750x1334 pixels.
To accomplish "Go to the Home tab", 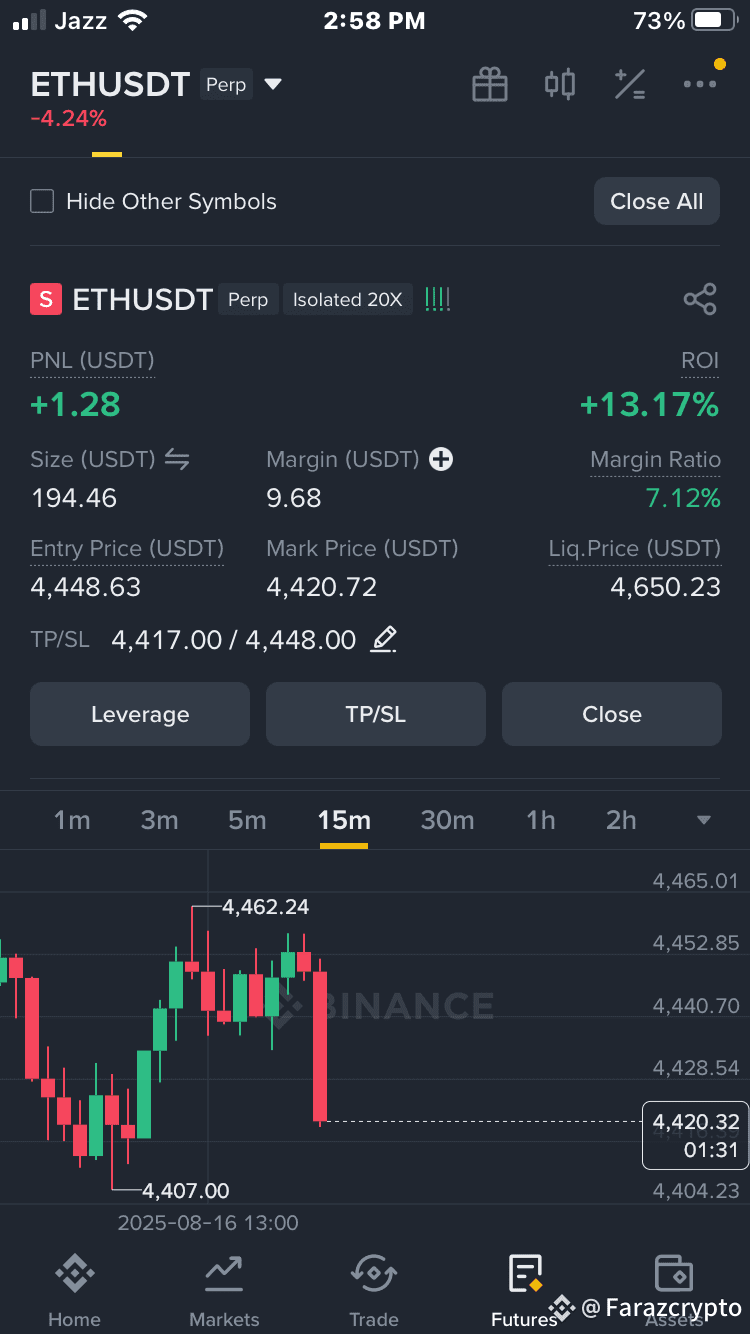I will tap(74, 1292).
